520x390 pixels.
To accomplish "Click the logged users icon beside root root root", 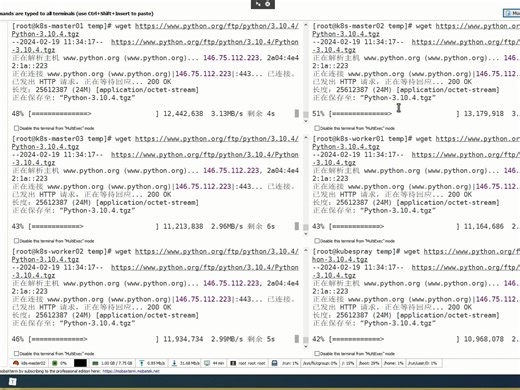I will pos(233,363).
